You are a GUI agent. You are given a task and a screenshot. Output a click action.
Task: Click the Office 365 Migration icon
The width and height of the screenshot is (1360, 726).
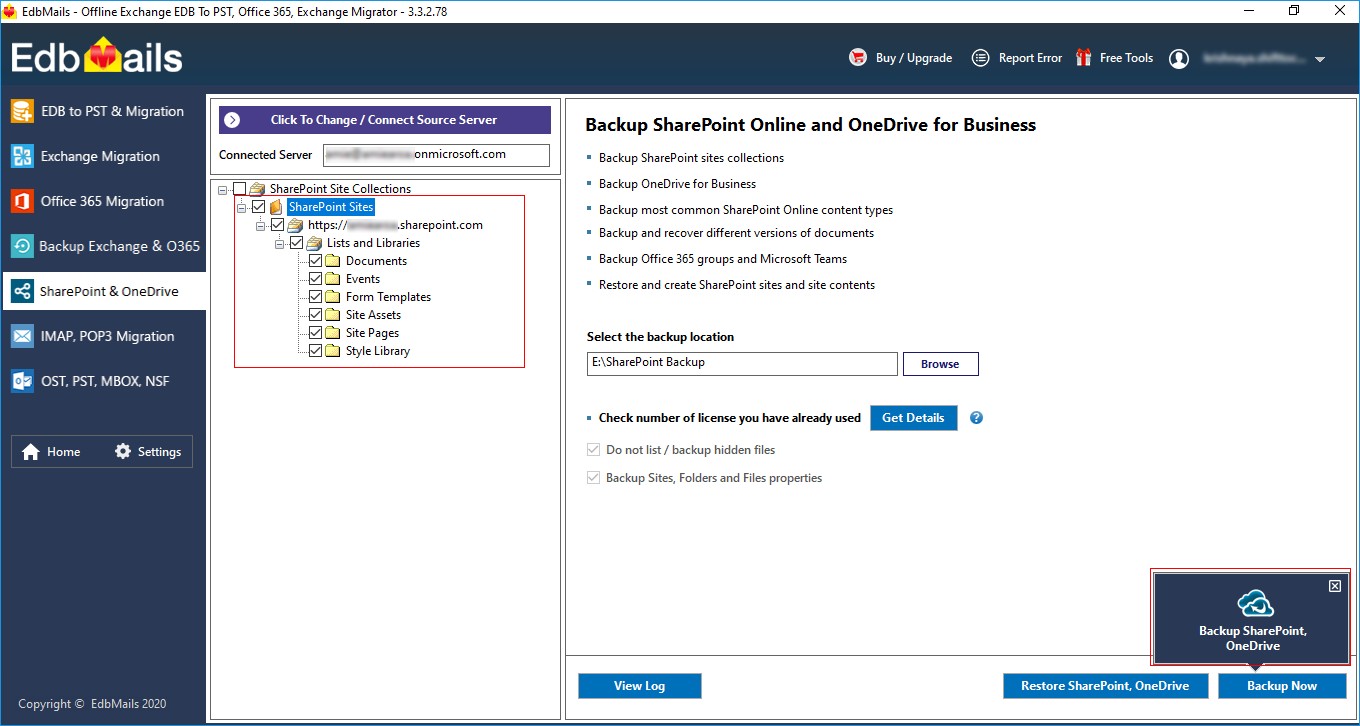(22, 201)
